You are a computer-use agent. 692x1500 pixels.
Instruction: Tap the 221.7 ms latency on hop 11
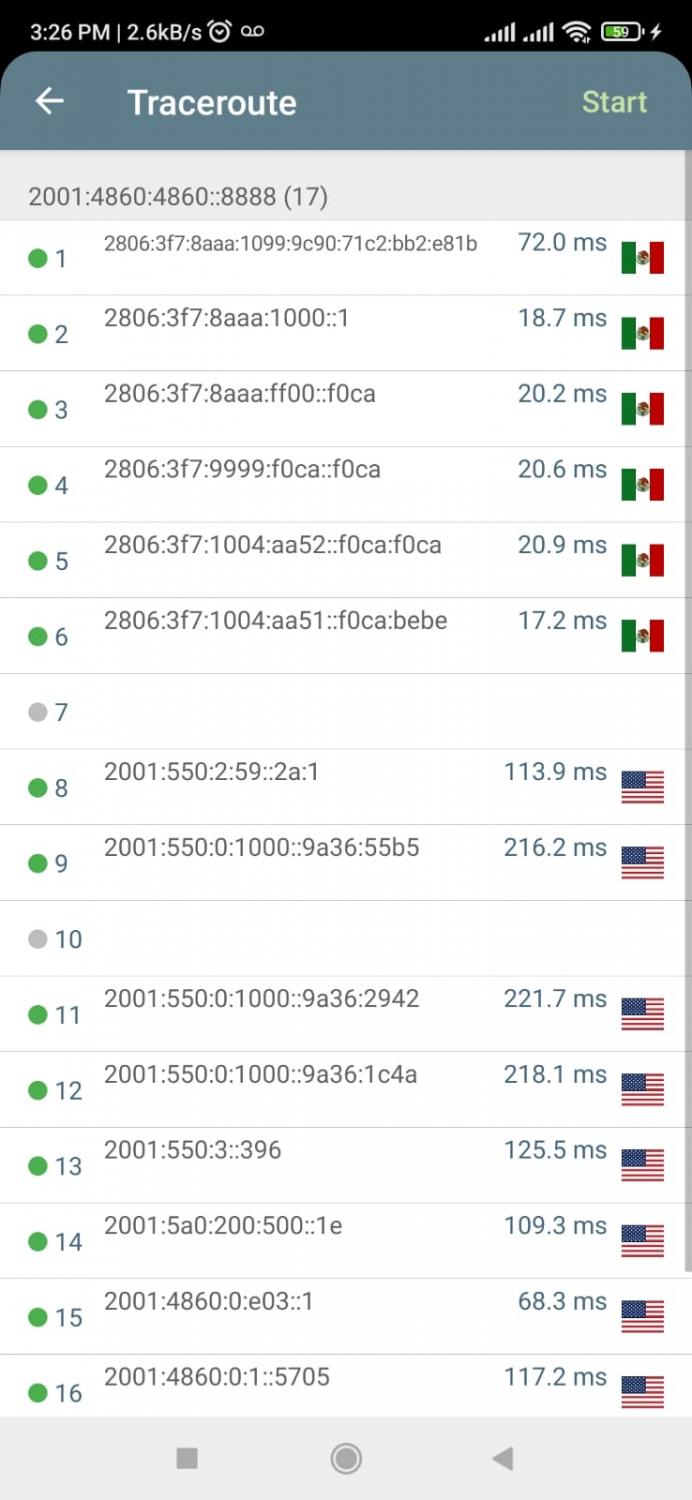coord(555,999)
